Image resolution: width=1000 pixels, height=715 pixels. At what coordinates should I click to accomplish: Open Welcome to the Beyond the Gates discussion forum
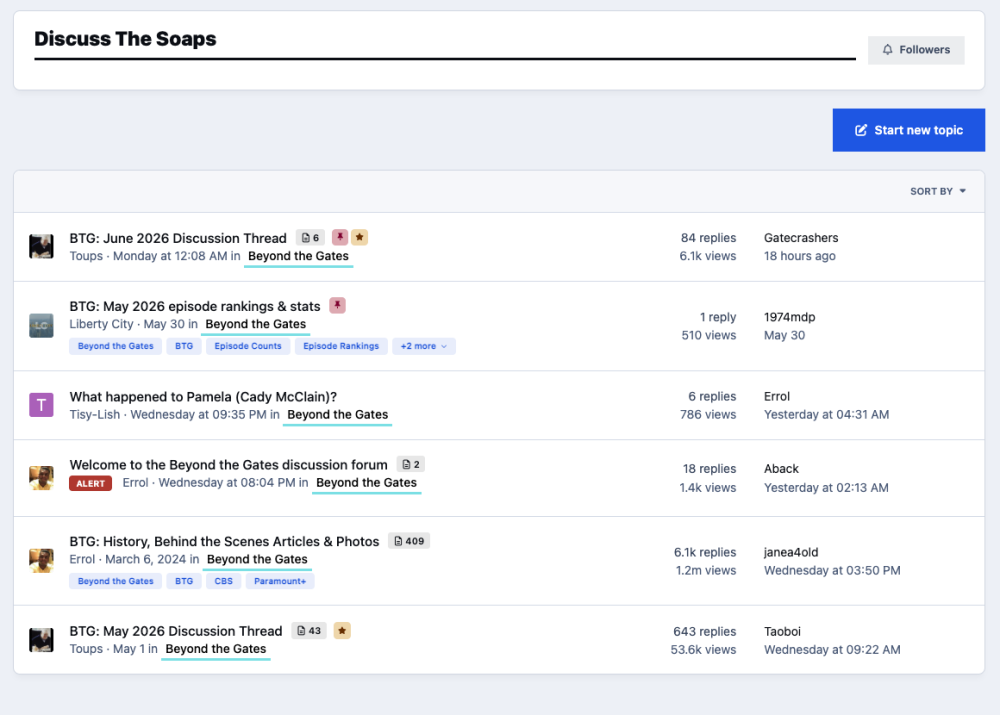pos(228,465)
